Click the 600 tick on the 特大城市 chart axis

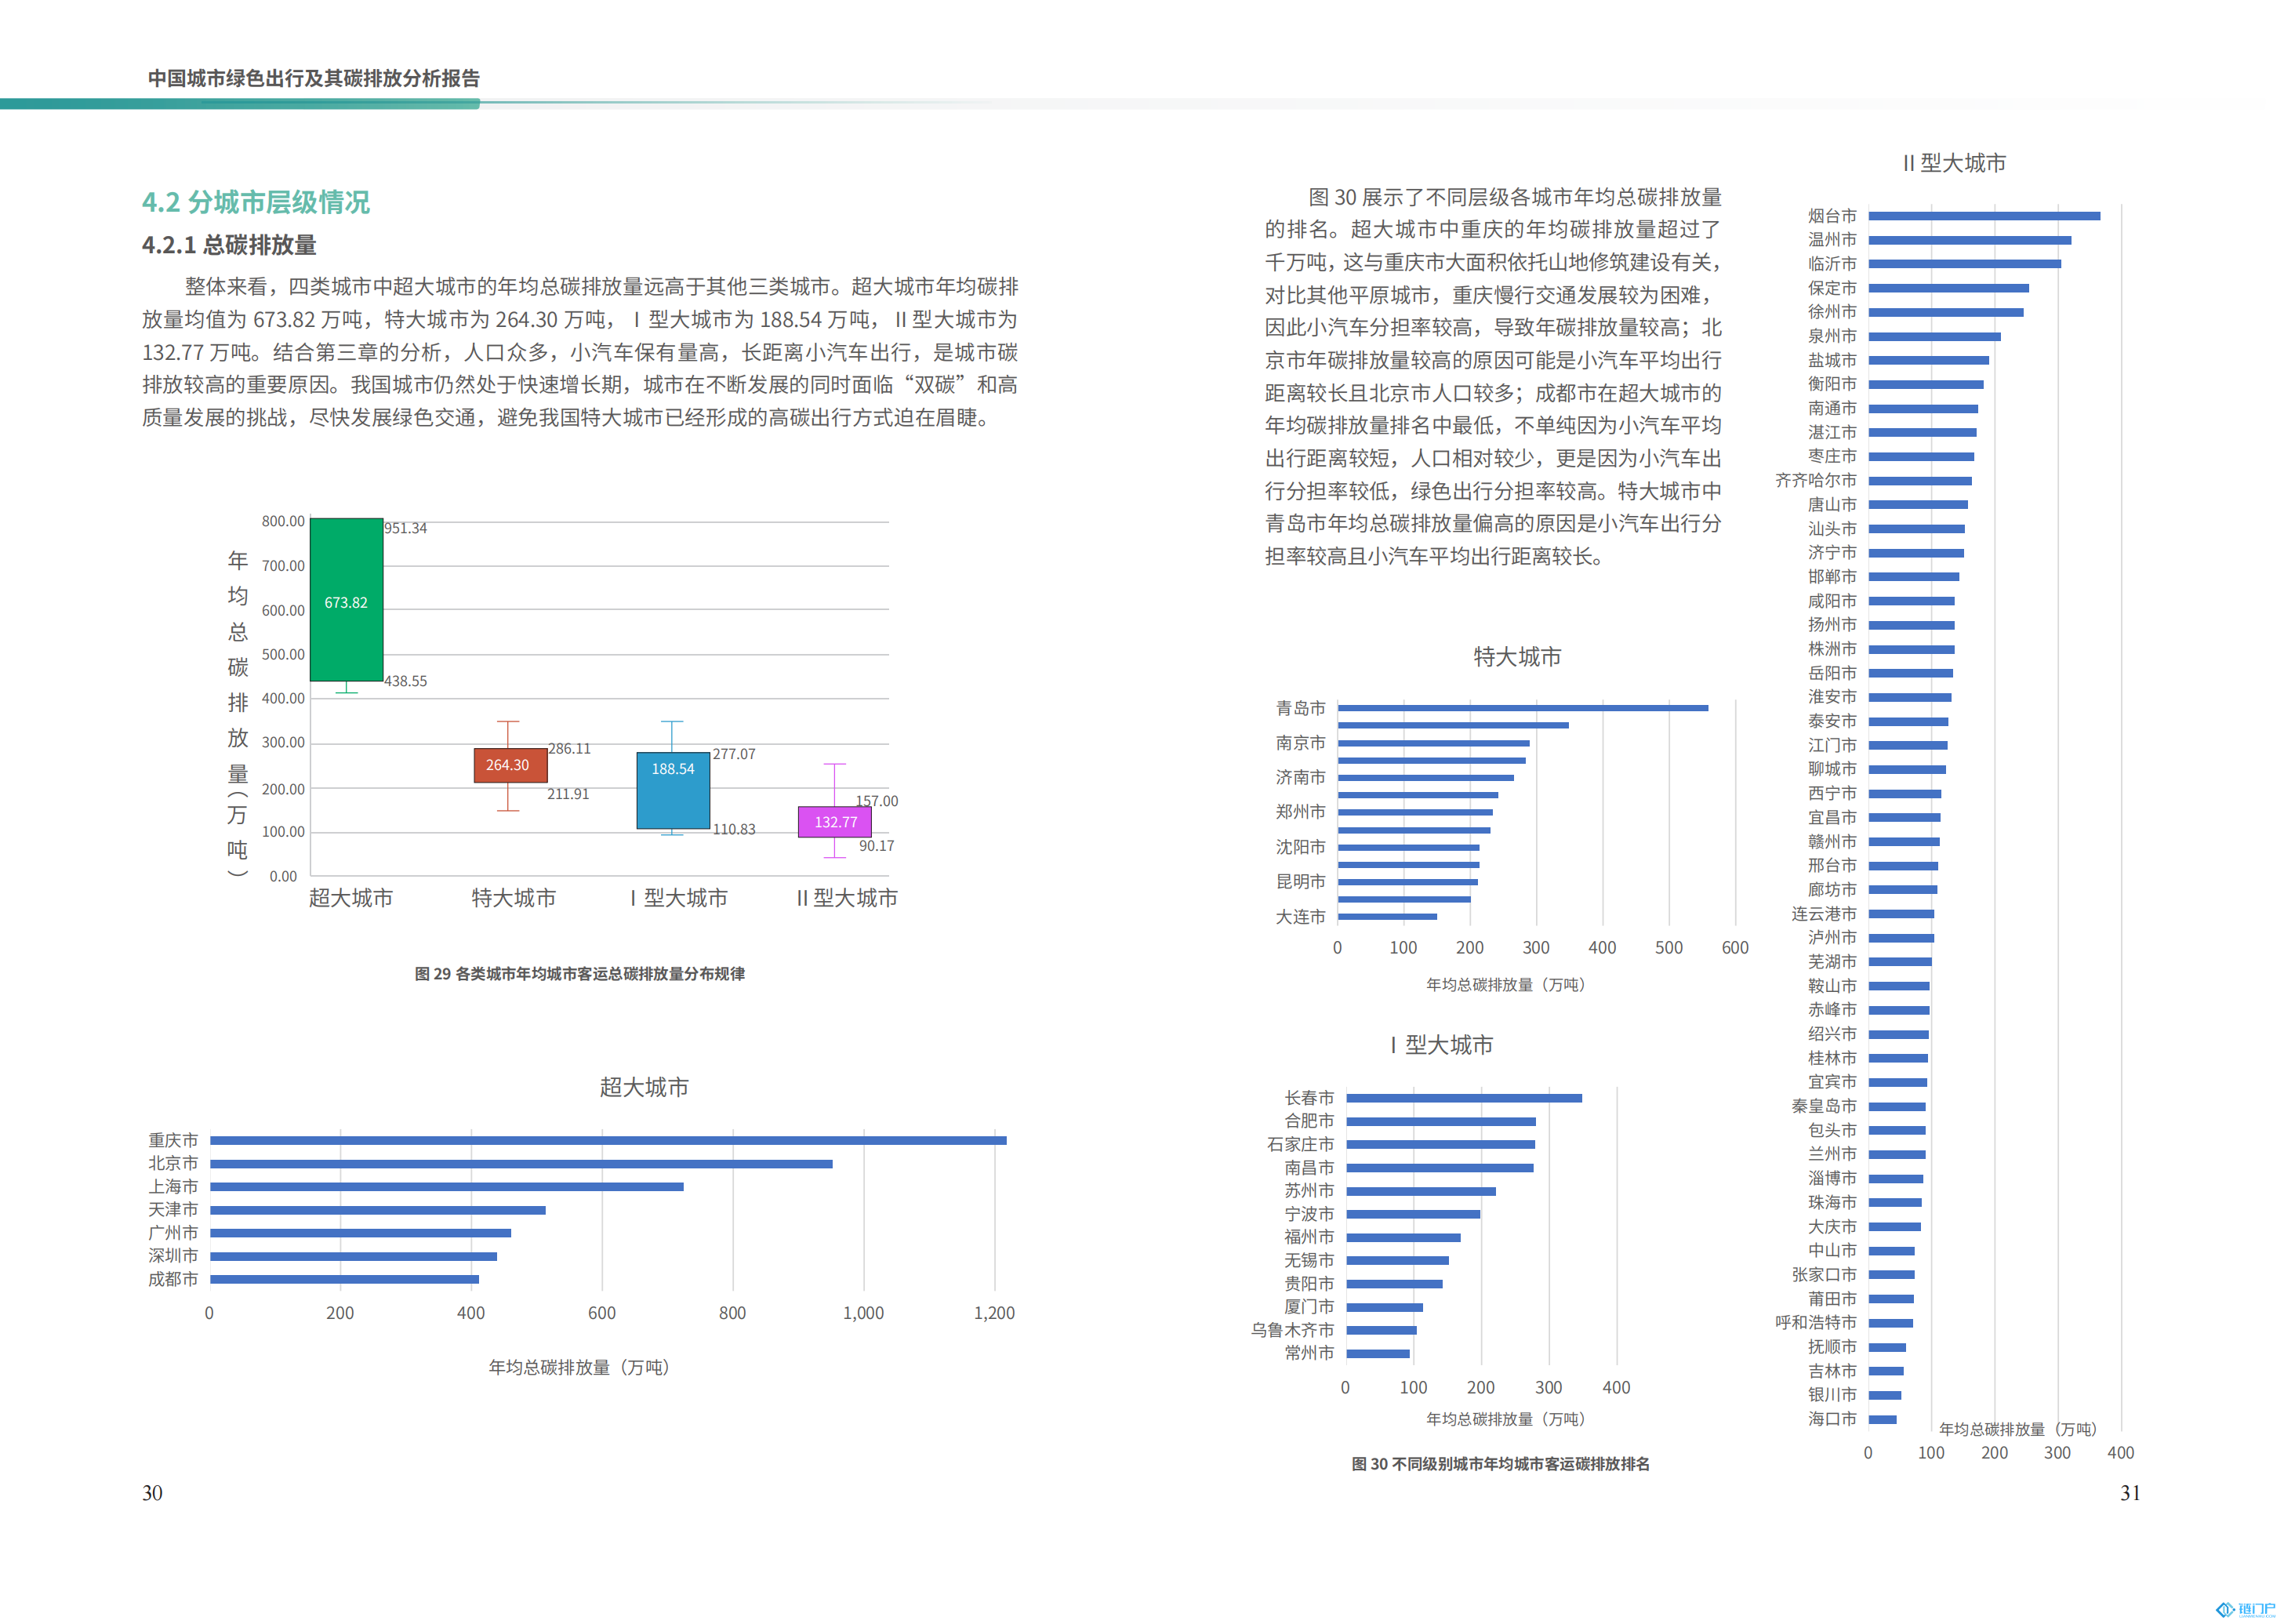(1735, 948)
